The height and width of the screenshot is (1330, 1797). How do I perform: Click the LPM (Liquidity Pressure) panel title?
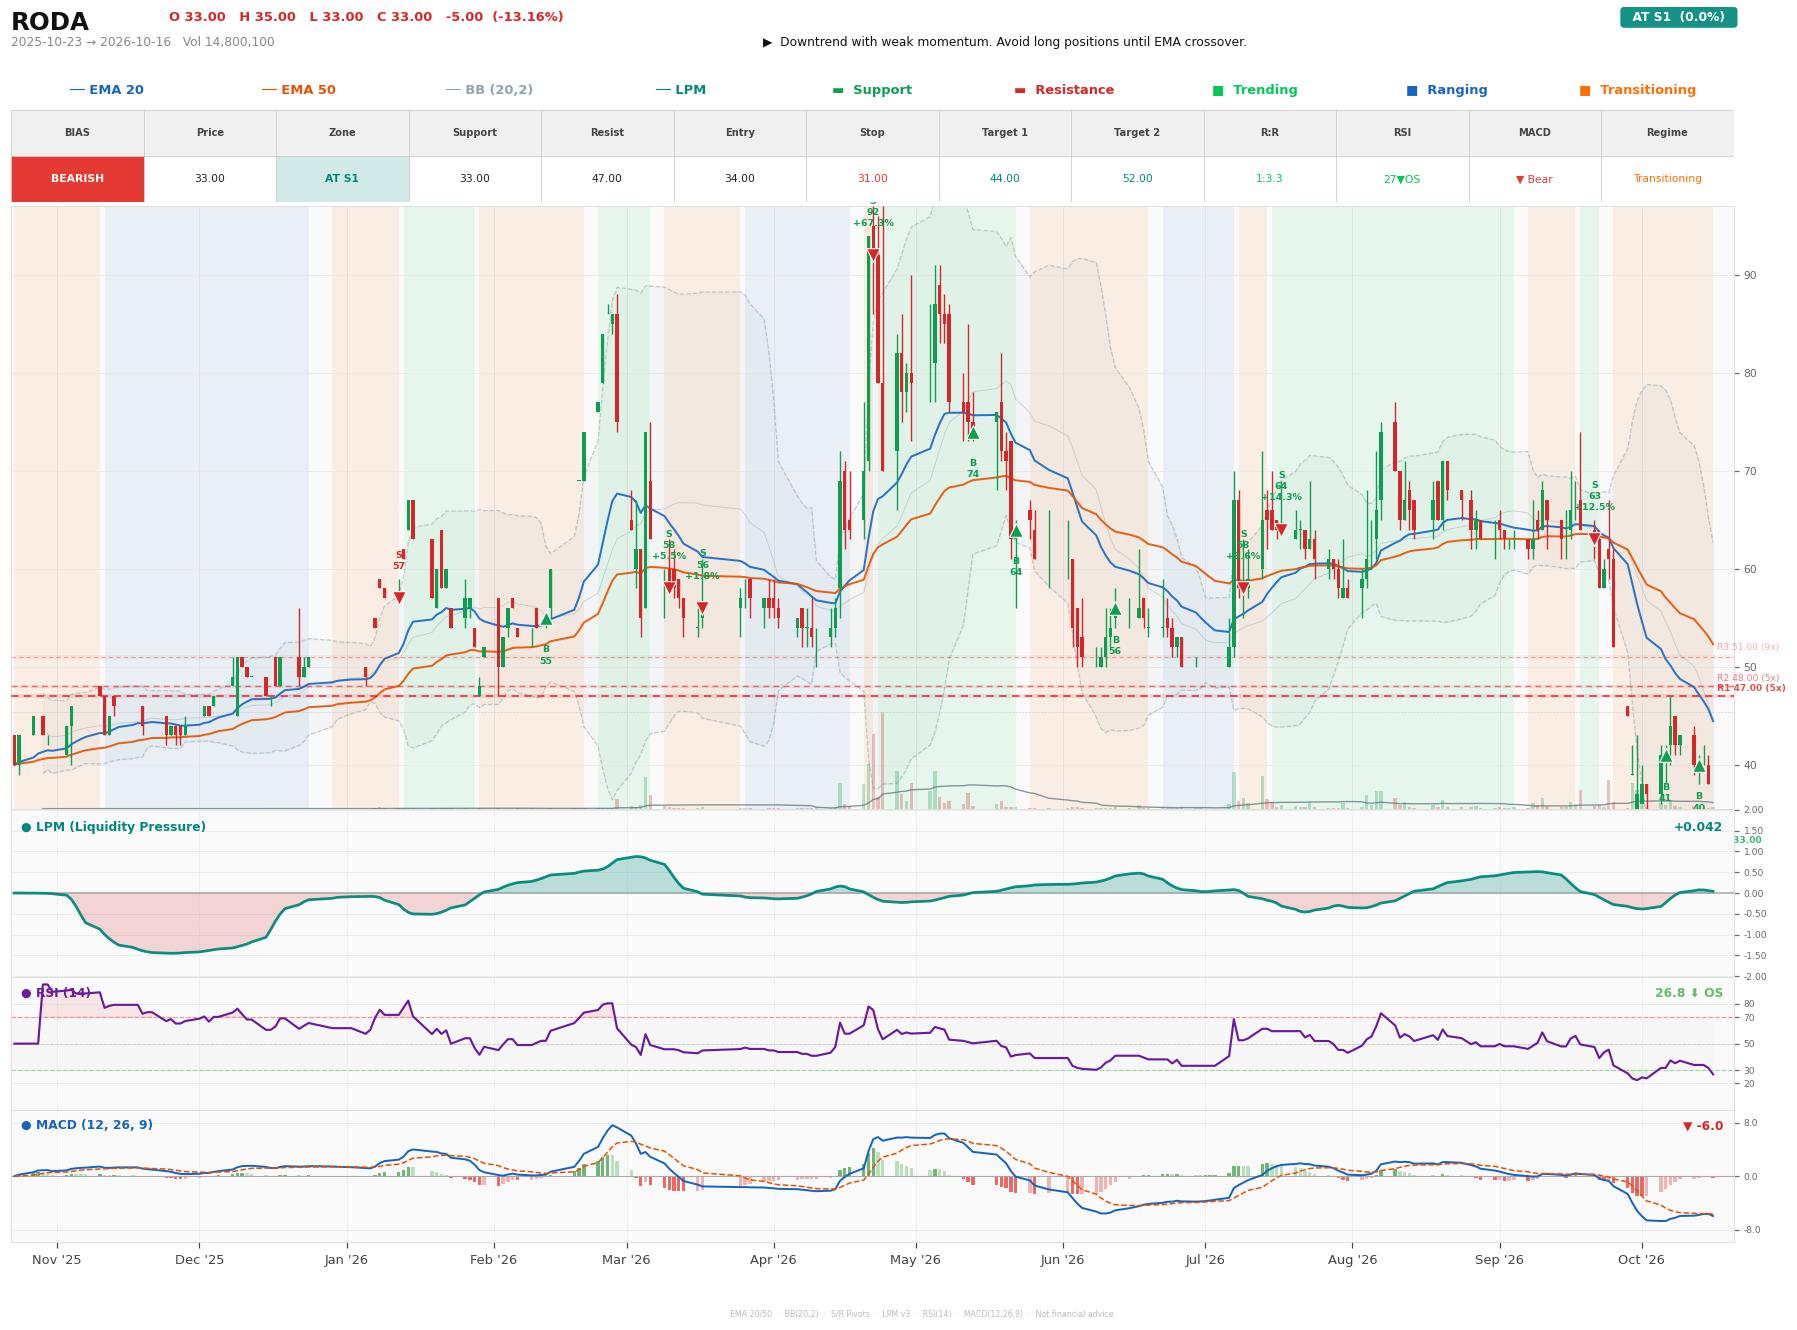113,827
